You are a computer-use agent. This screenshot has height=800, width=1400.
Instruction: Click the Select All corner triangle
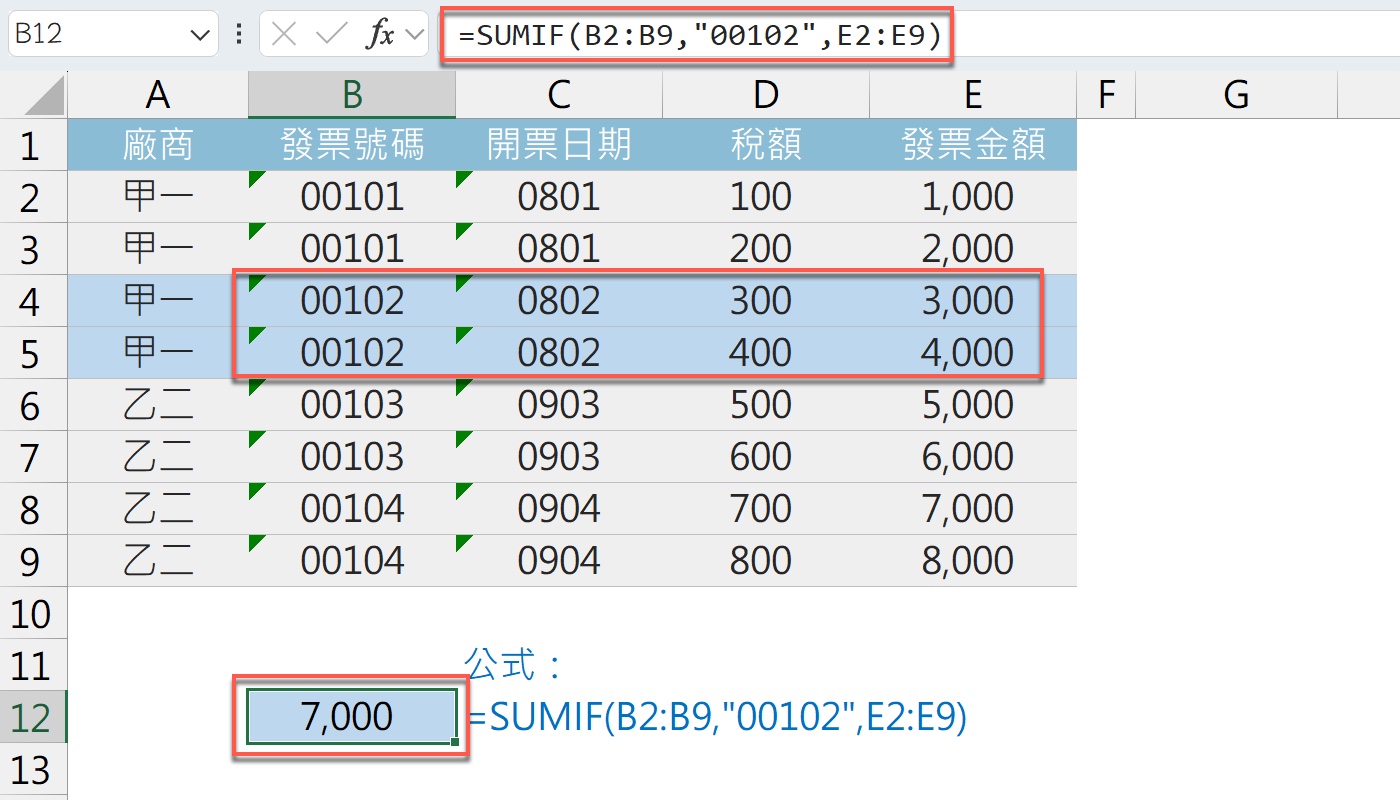pos(44,95)
